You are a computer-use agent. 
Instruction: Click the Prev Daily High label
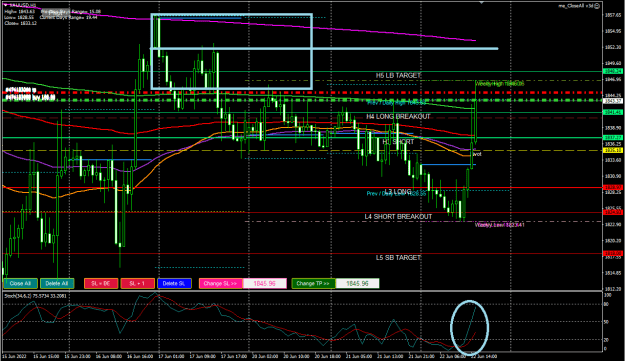397,103
